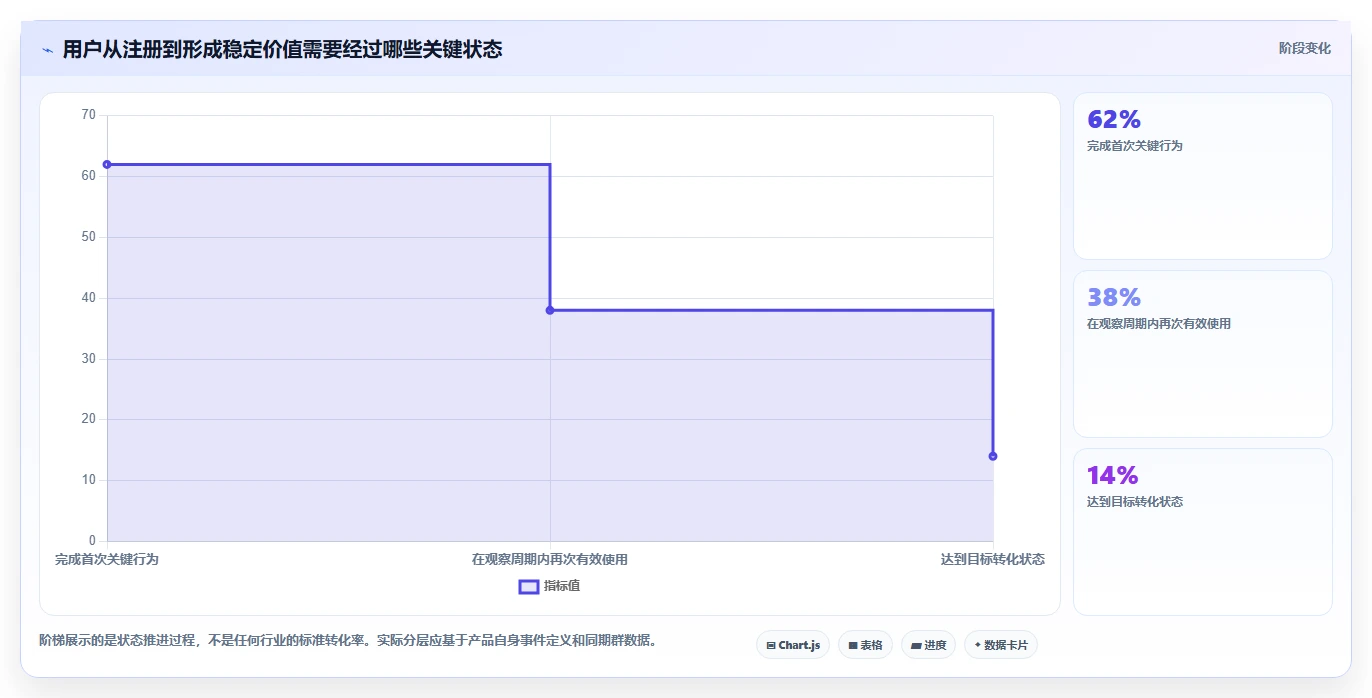The image size is (1372, 698).
Task: Select the 表格 tag chip
Action: click(x=865, y=645)
